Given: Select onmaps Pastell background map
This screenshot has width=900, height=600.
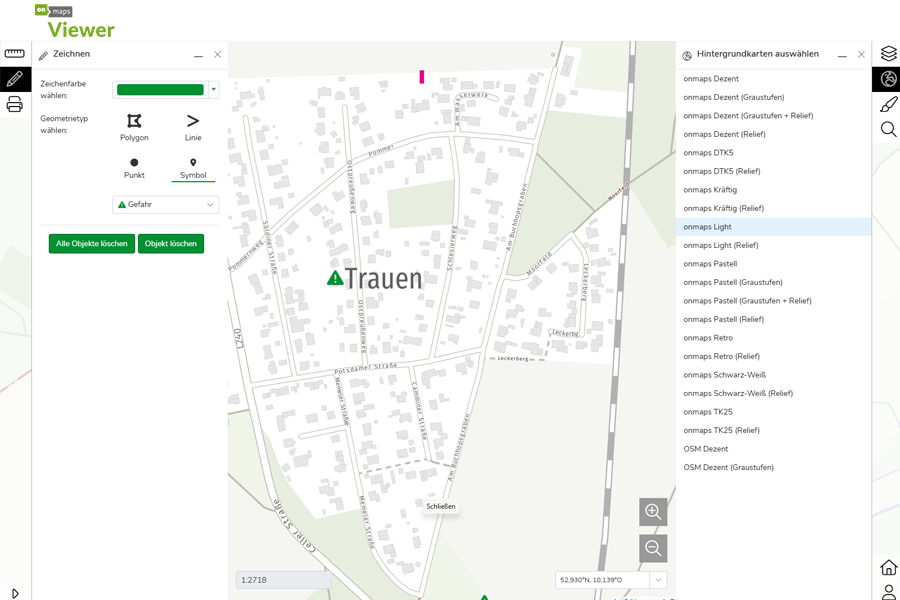Looking at the screenshot, I should point(712,263).
